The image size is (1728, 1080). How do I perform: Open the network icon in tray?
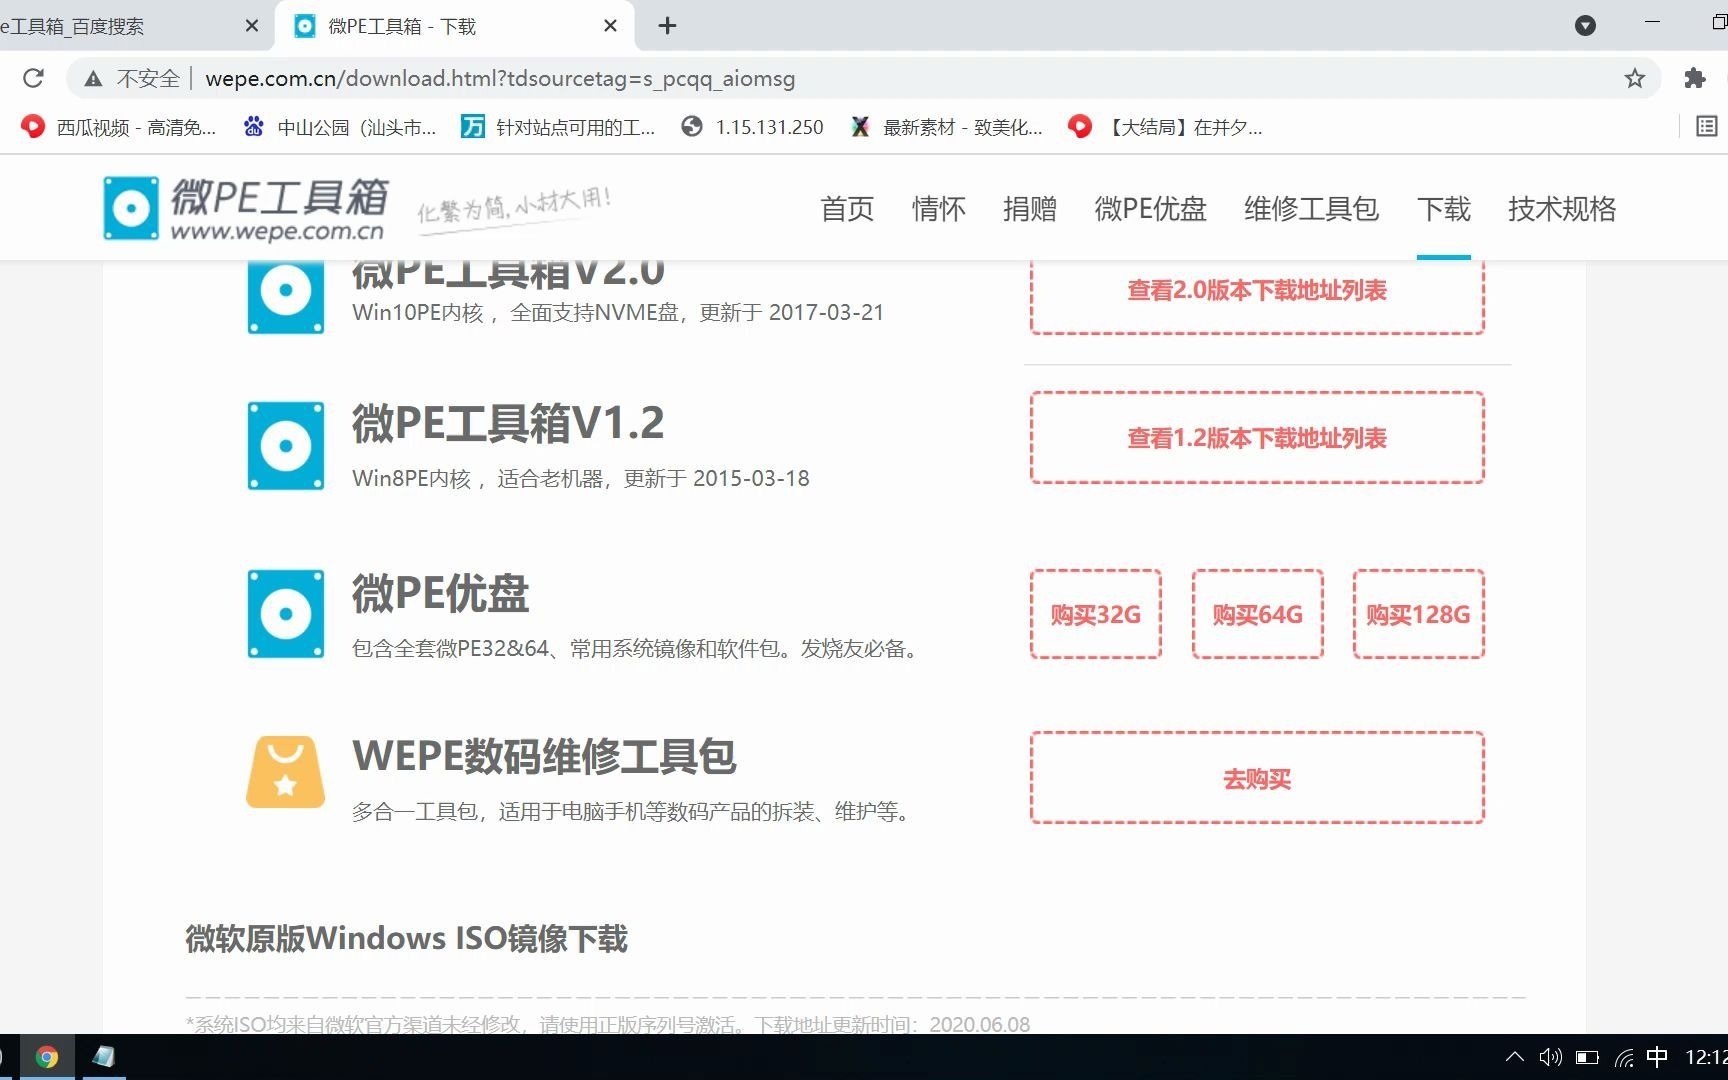[x=1624, y=1057]
